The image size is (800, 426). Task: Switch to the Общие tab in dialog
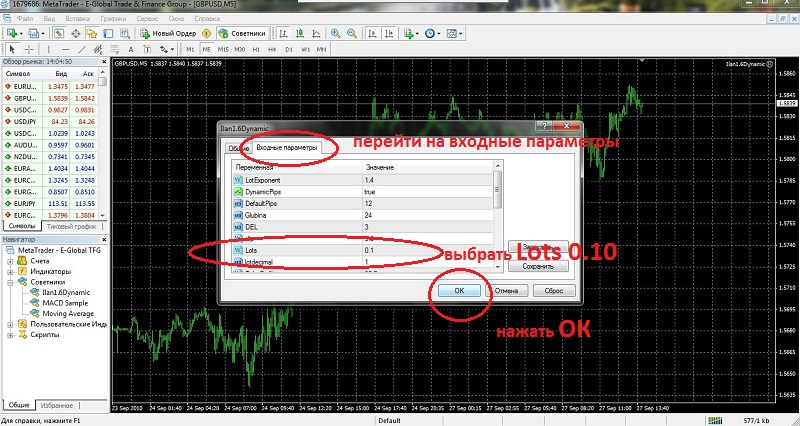coord(237,148)
